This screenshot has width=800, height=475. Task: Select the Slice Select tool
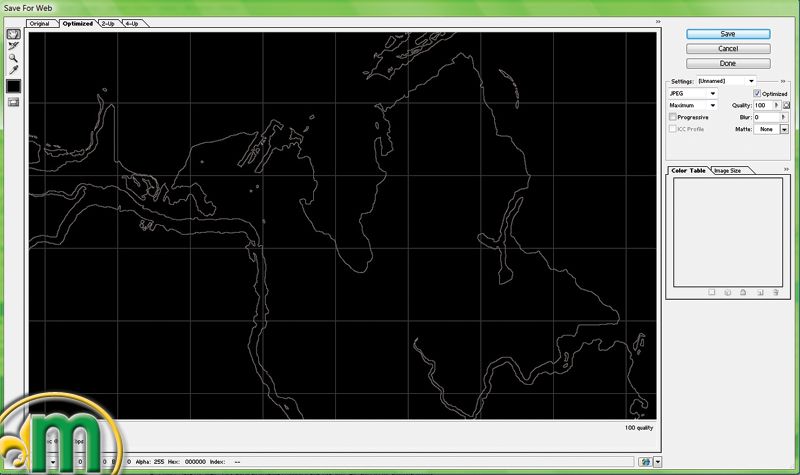click(x=13, y=46)
